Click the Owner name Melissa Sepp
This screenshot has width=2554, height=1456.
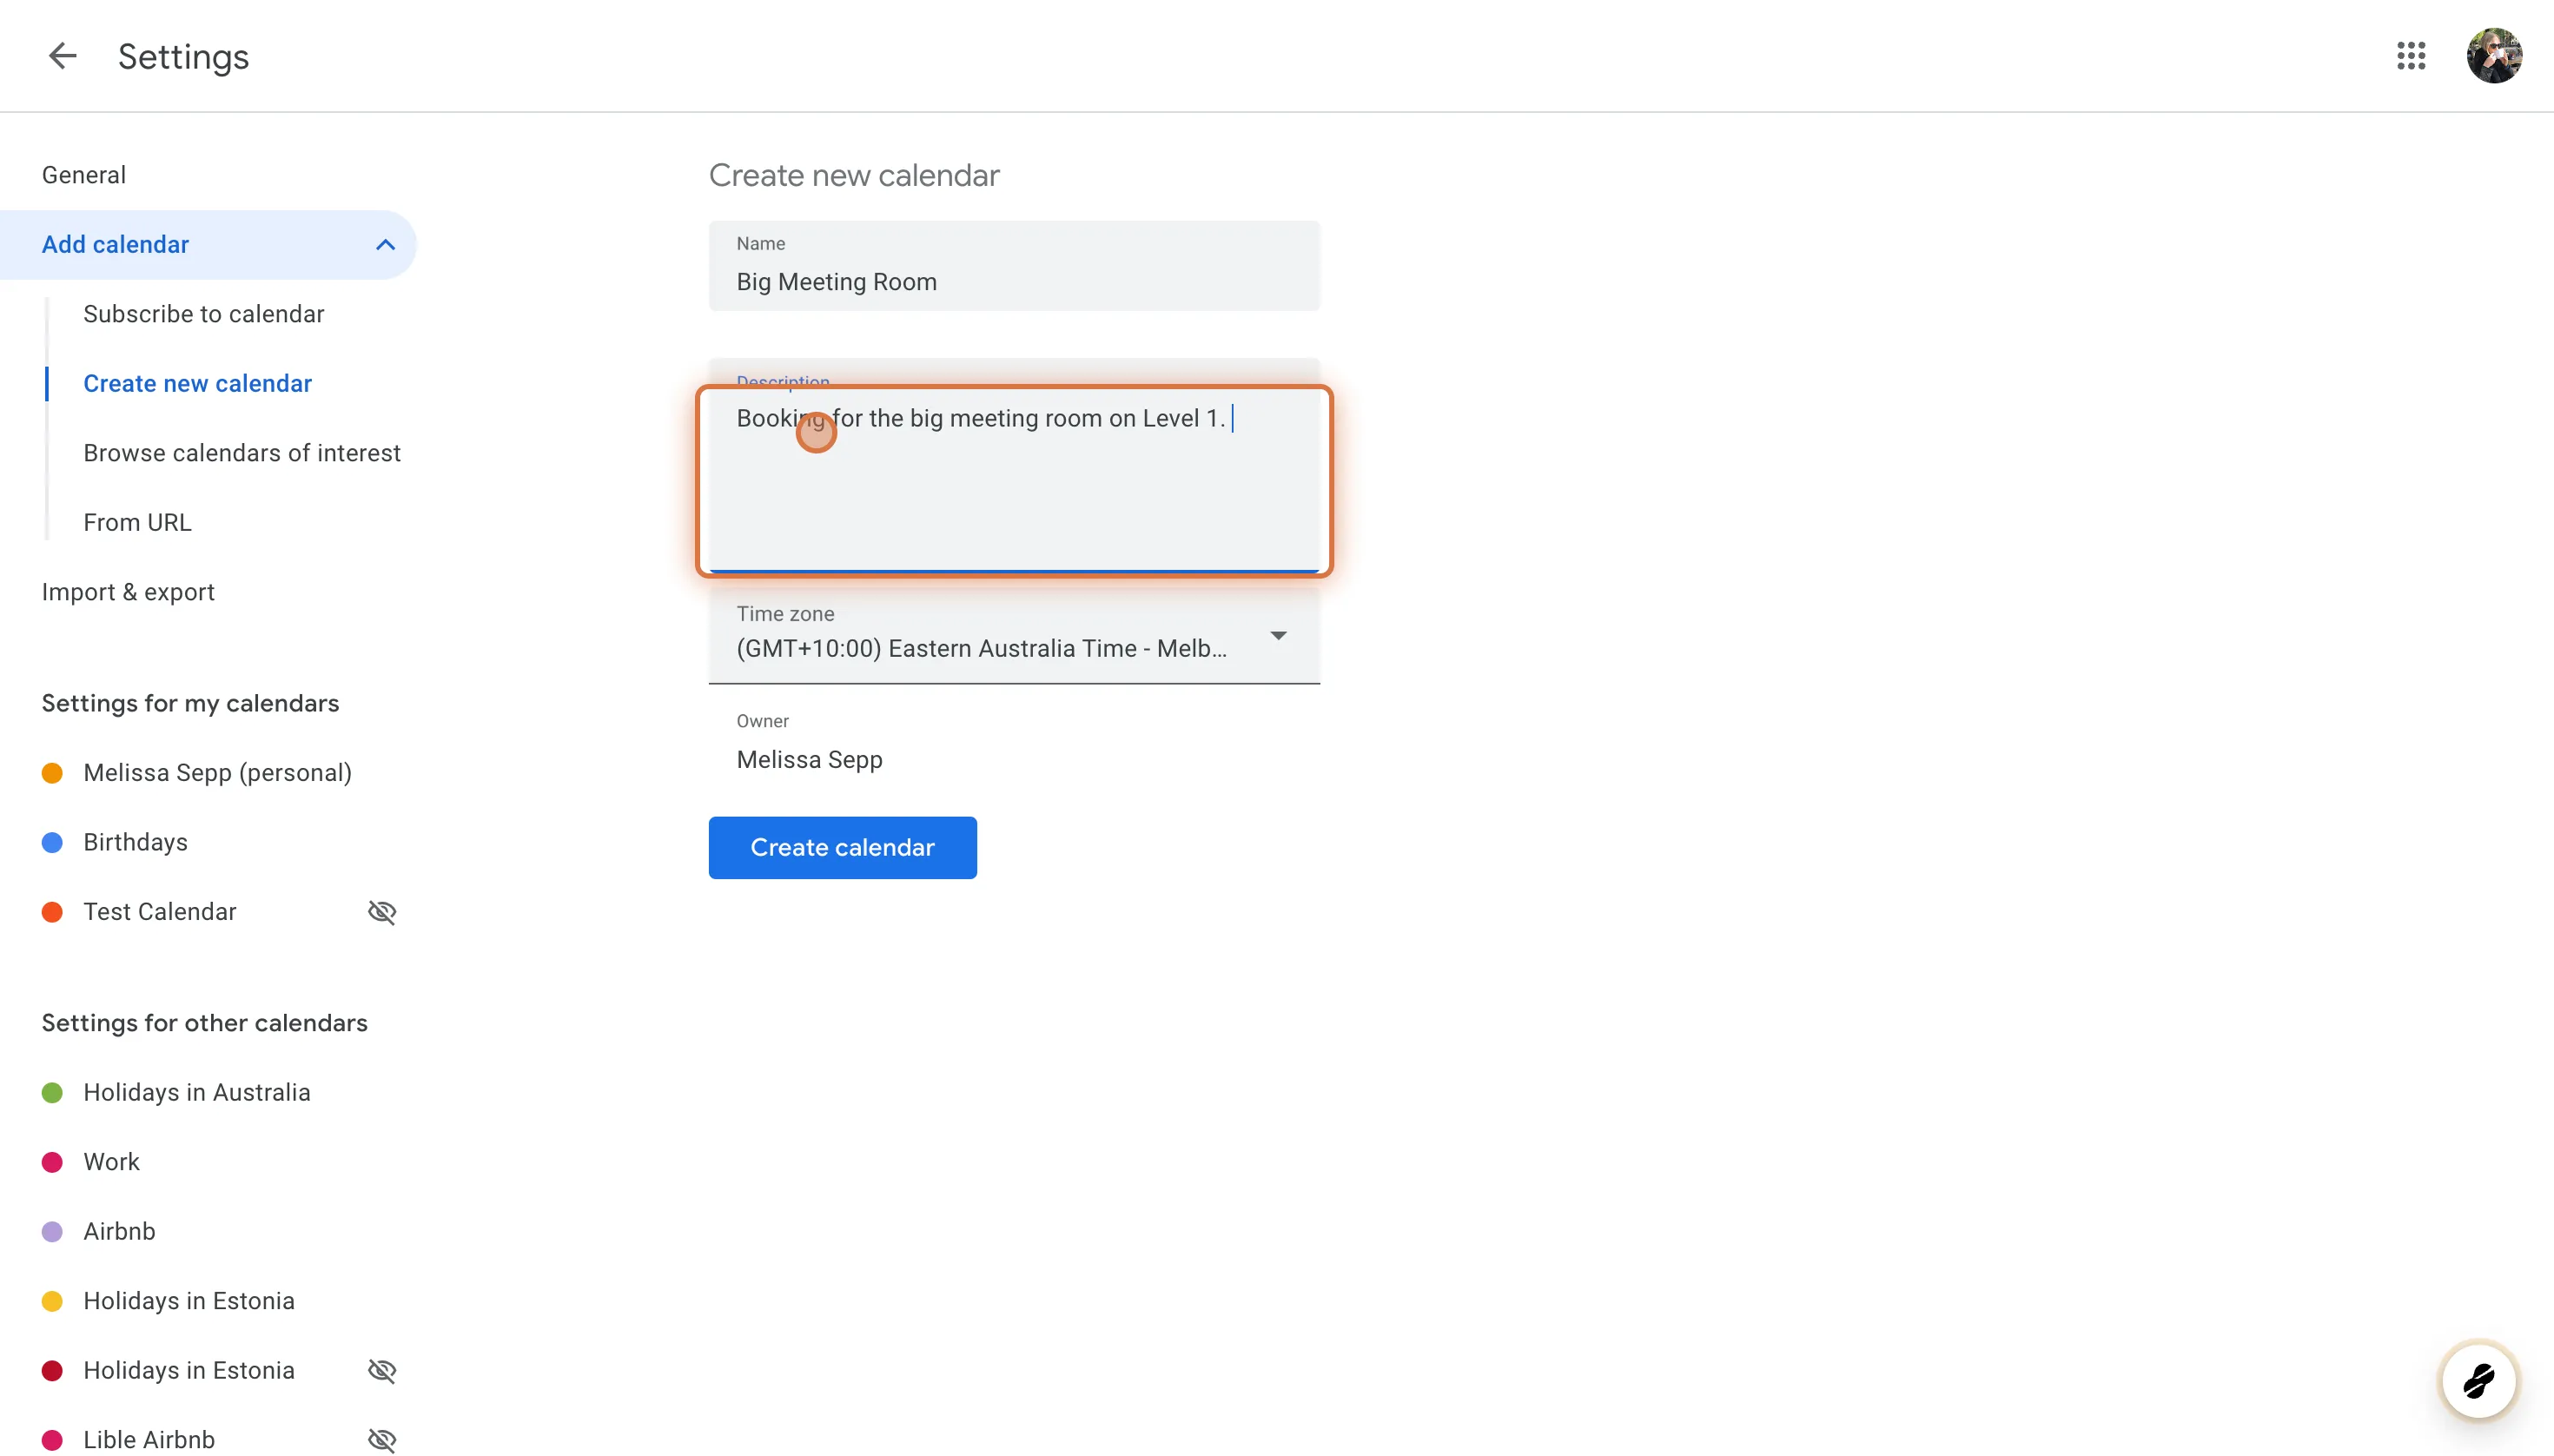click(810, 759)
